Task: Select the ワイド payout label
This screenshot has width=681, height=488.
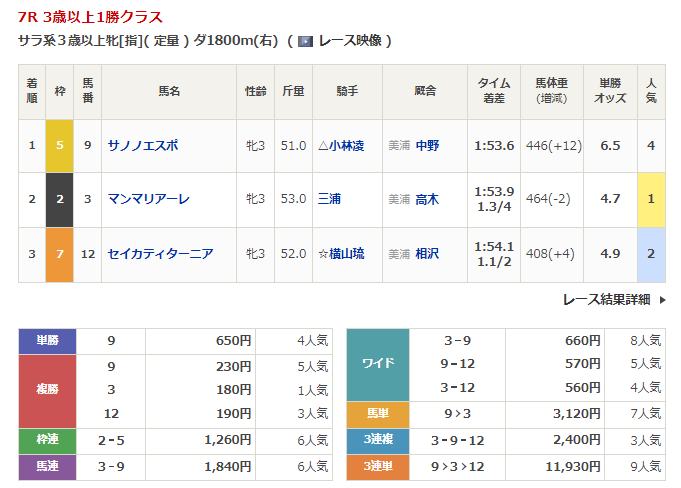Action: 377,363
